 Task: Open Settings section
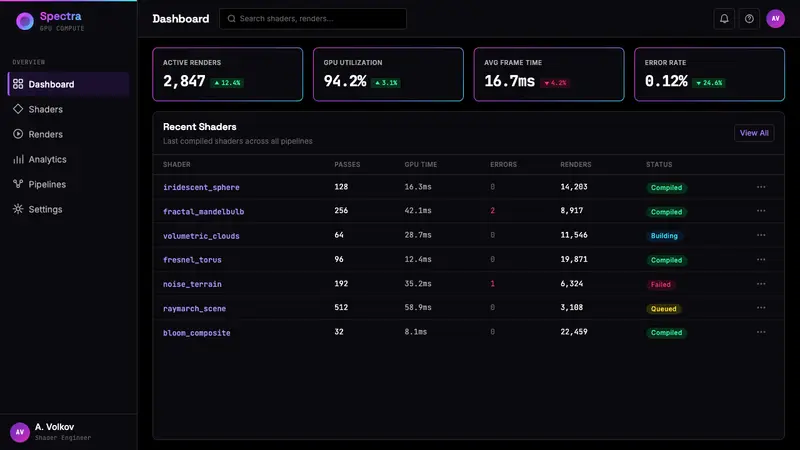[68, 209]
